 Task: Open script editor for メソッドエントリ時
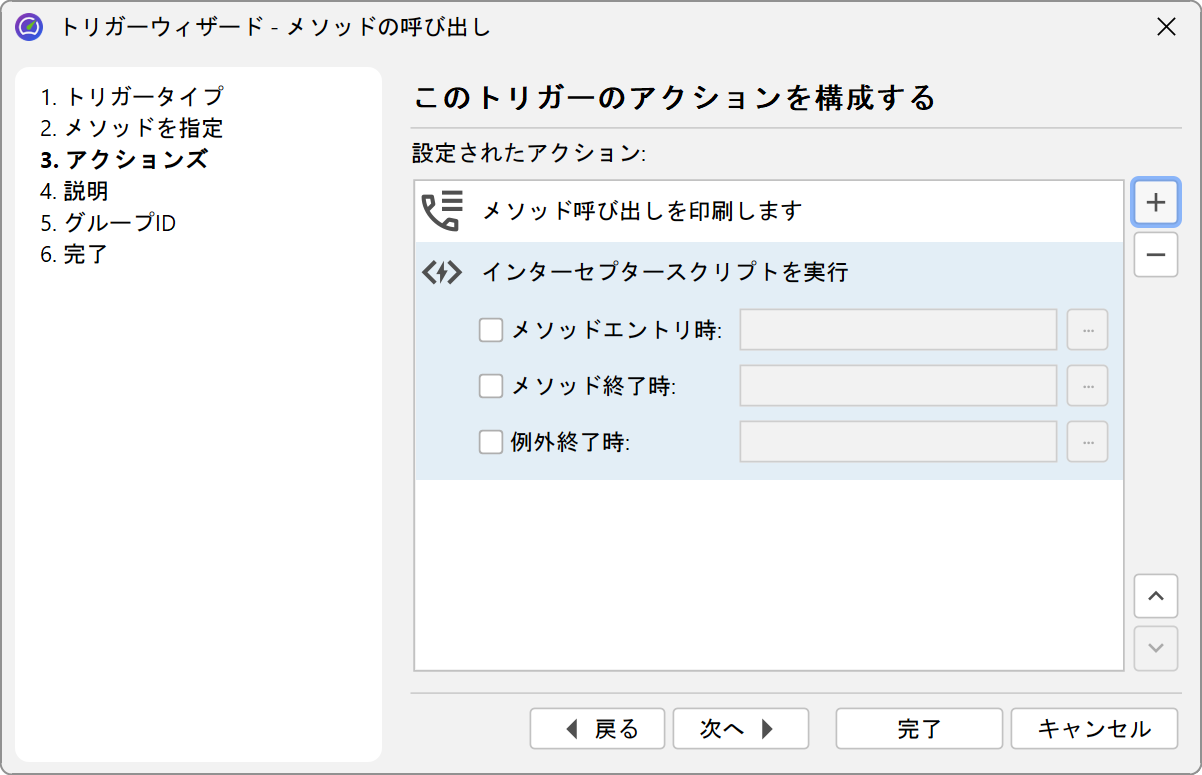pos(1087,330)
